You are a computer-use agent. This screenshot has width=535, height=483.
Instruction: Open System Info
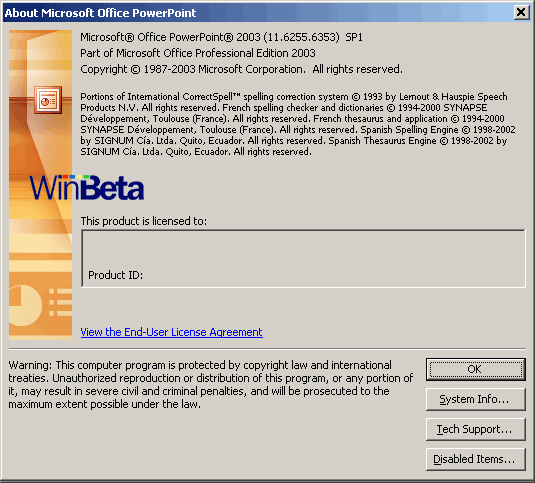476,399
